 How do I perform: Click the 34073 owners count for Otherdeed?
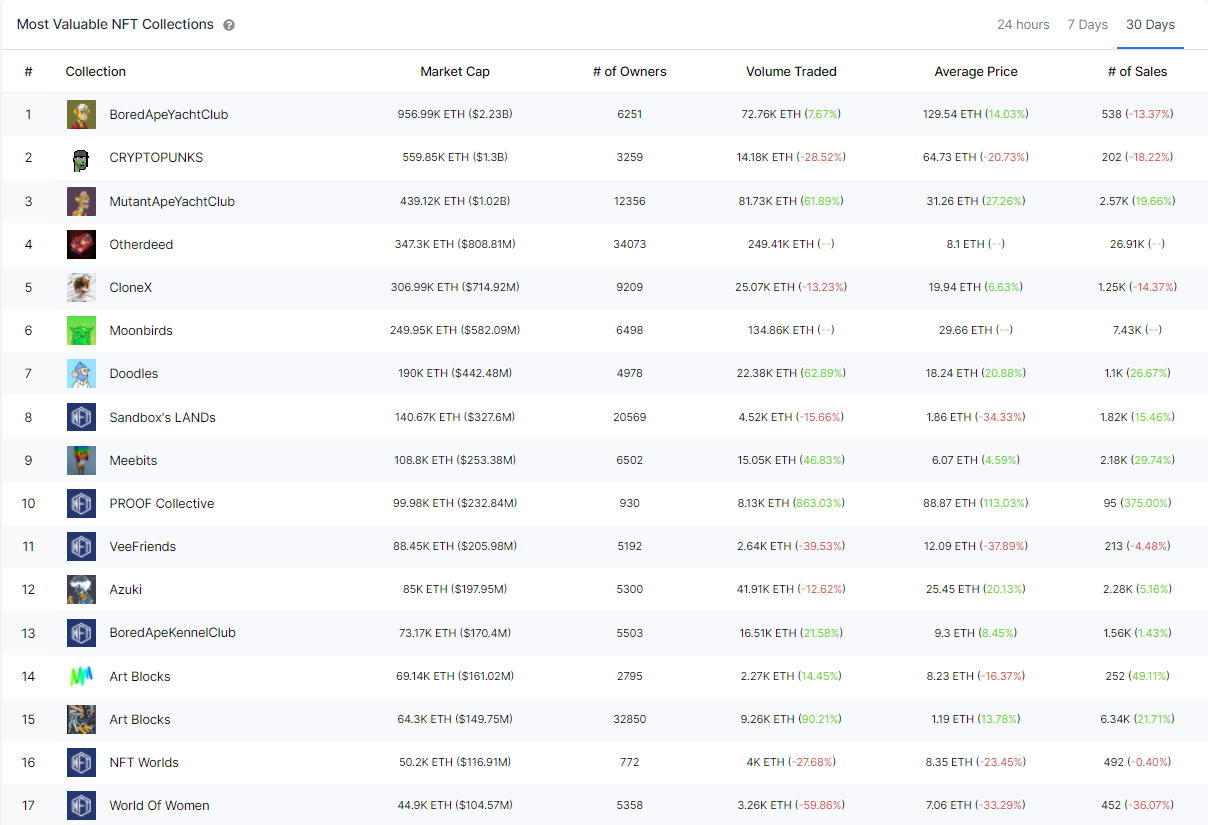pyautogui.click(x=630, y=244)
